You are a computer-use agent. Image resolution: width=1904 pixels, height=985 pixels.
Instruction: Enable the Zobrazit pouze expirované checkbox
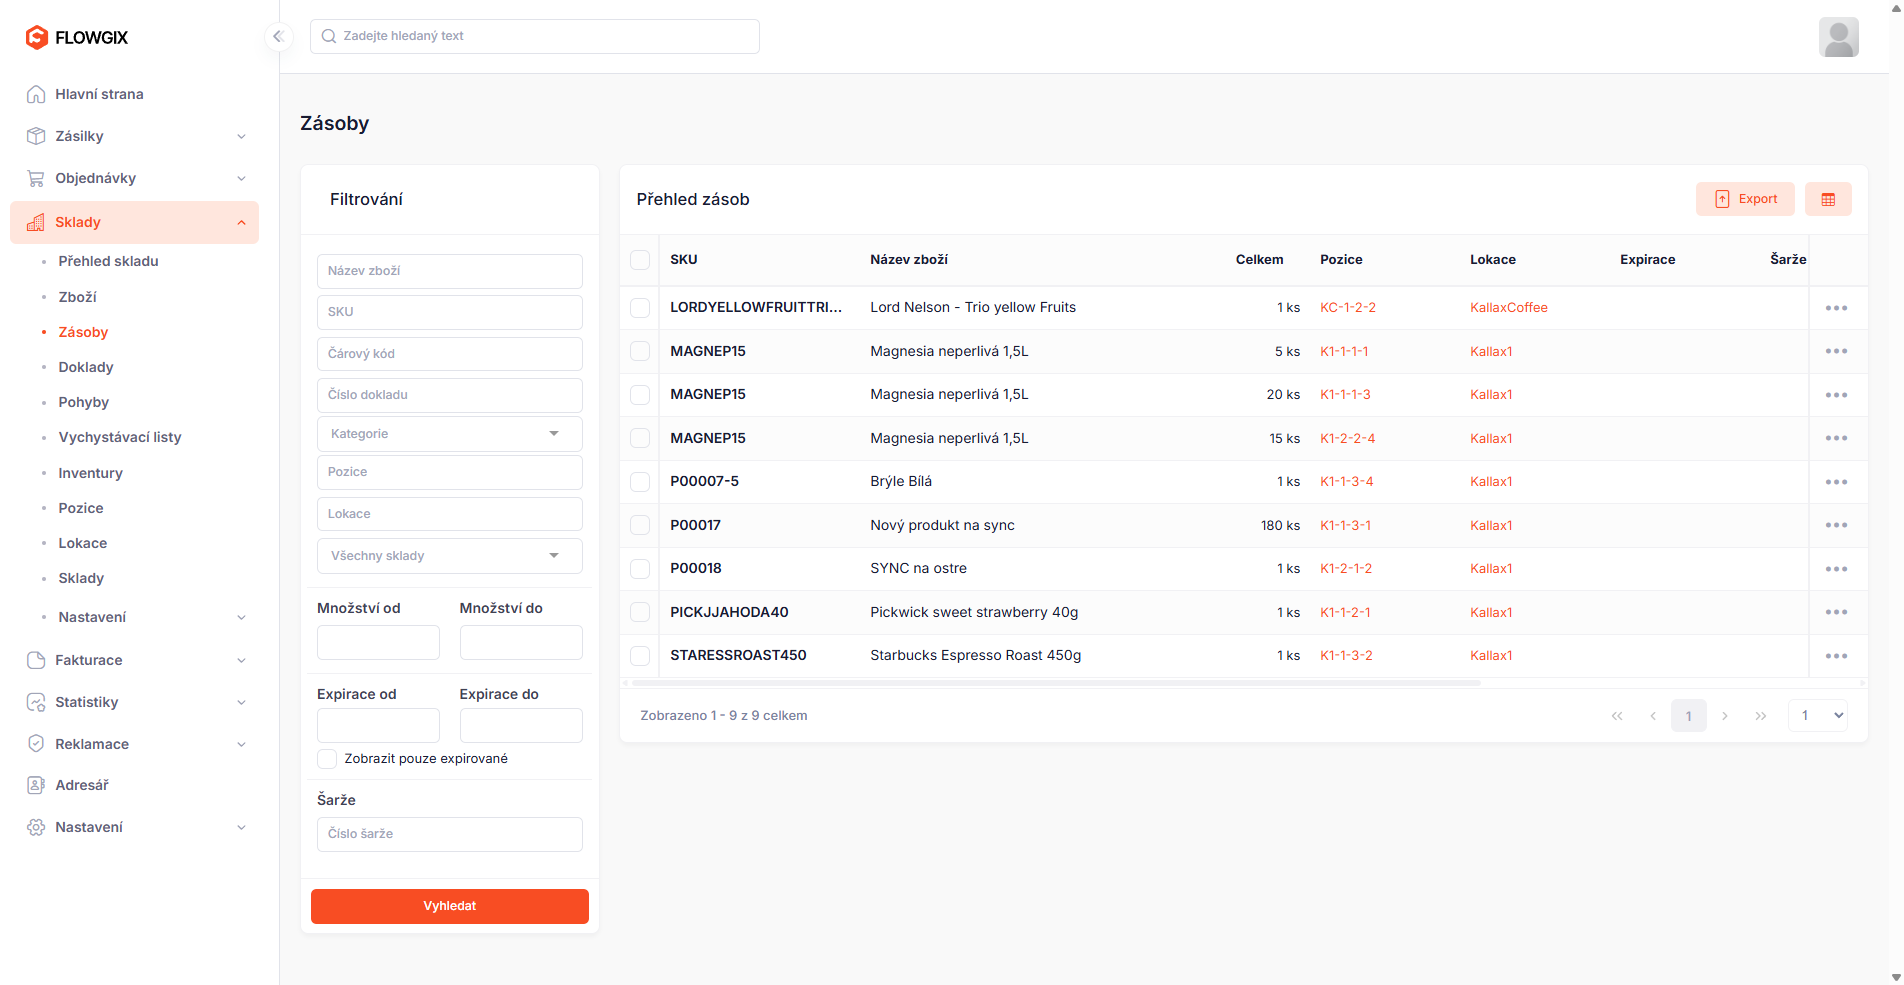point(327,759)
